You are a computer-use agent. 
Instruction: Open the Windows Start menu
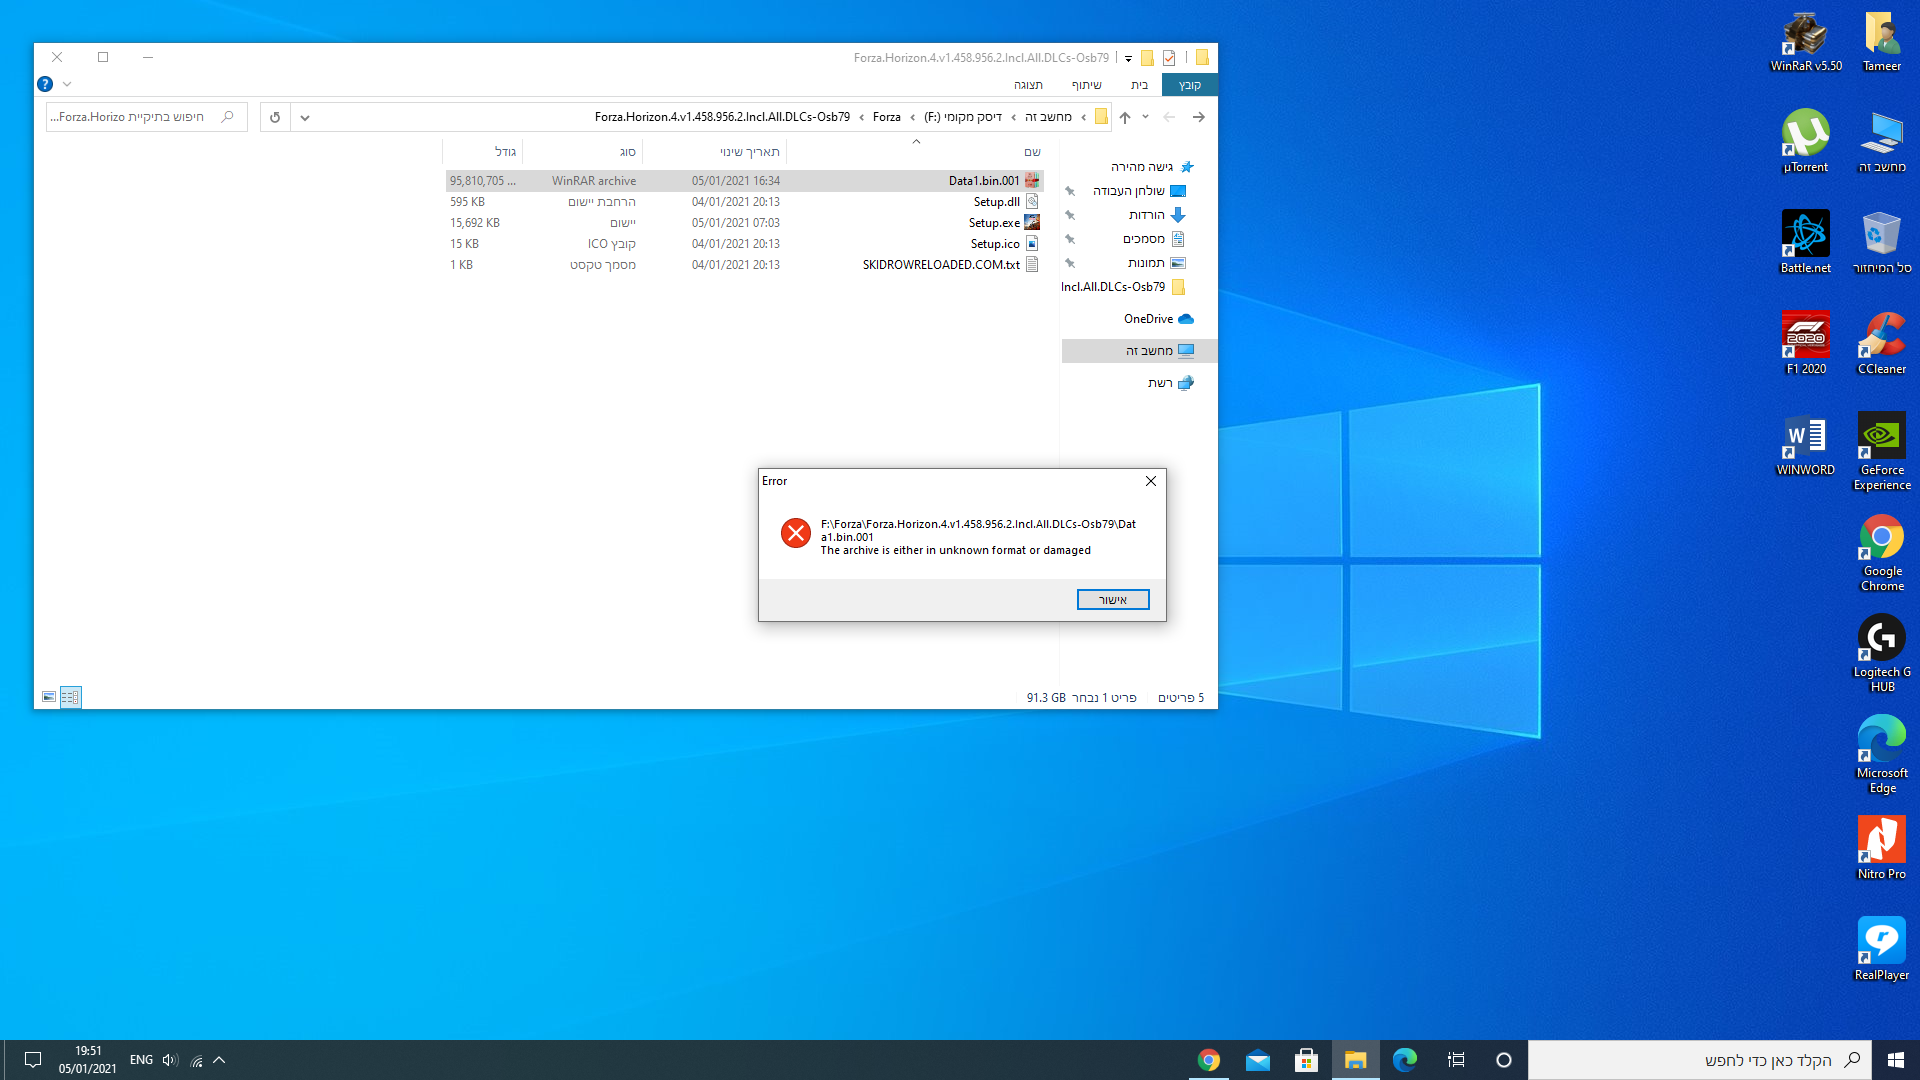1896,1060
